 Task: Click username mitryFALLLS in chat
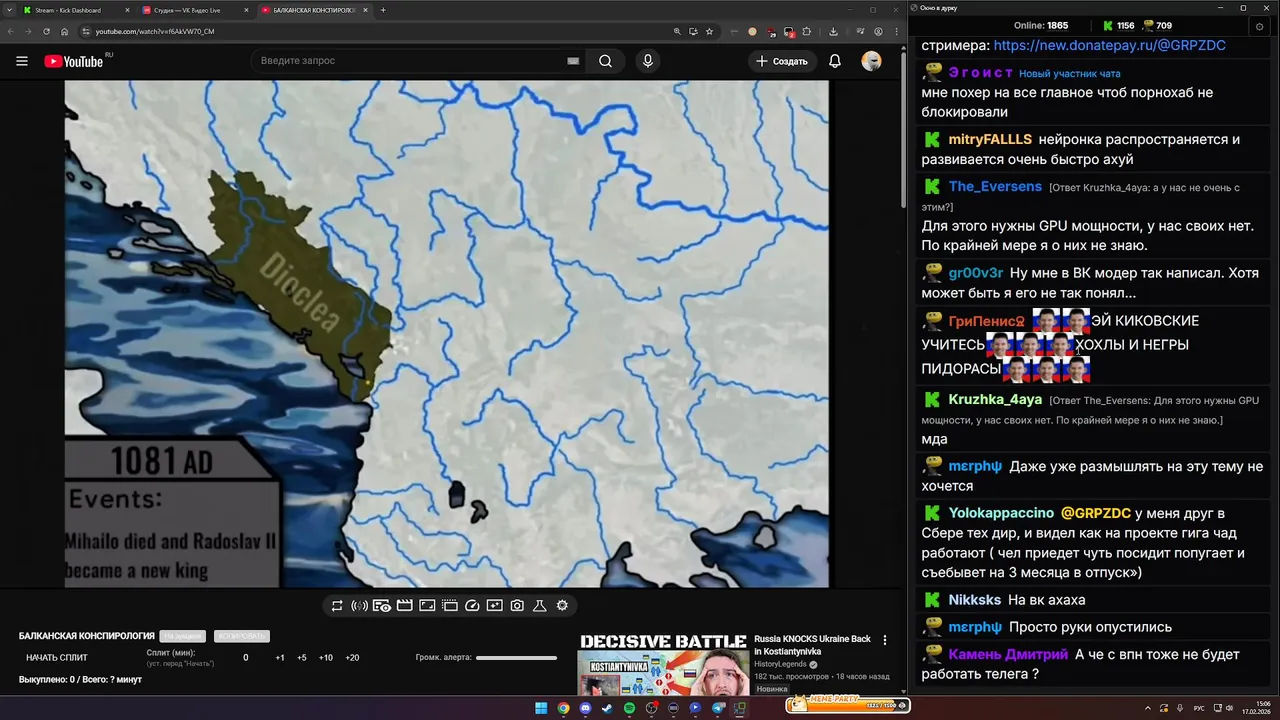point(990,140)
